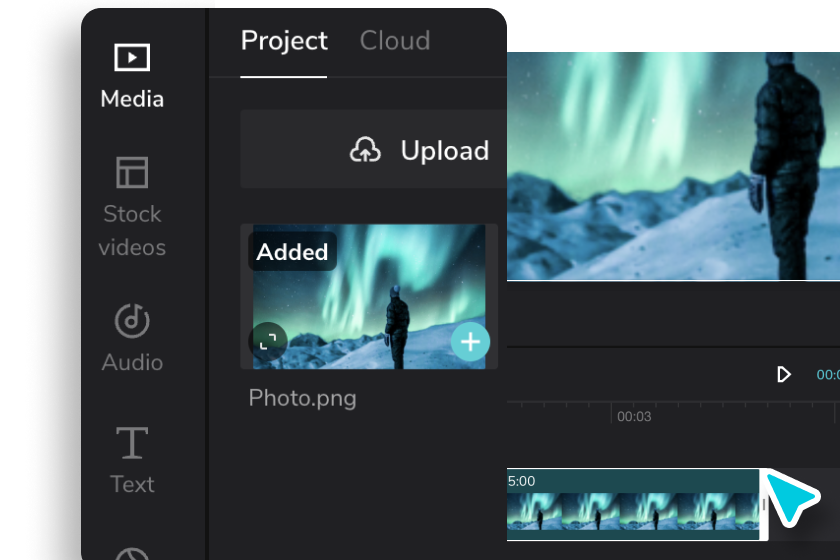840x560 pixels.
Task: Open the Text panel
Action: [132, 460]
